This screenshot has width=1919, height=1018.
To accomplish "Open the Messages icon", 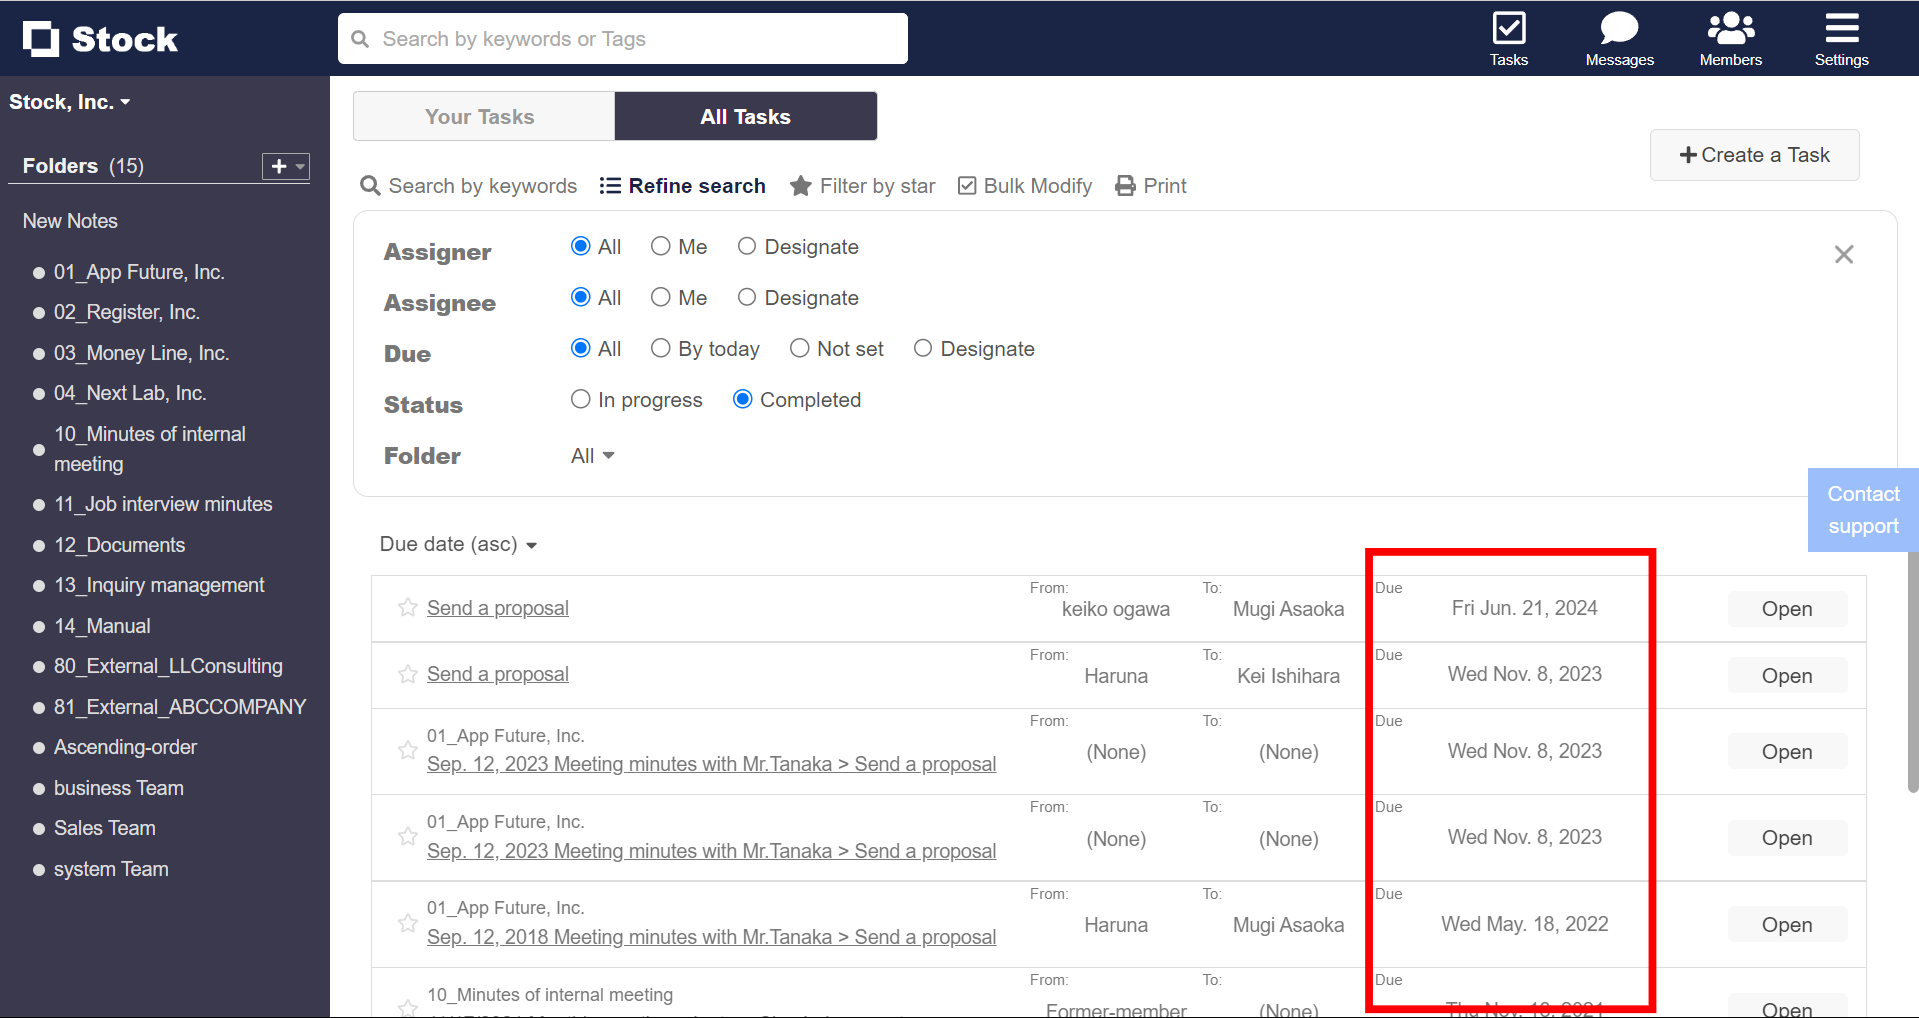I will [1618, 27].
